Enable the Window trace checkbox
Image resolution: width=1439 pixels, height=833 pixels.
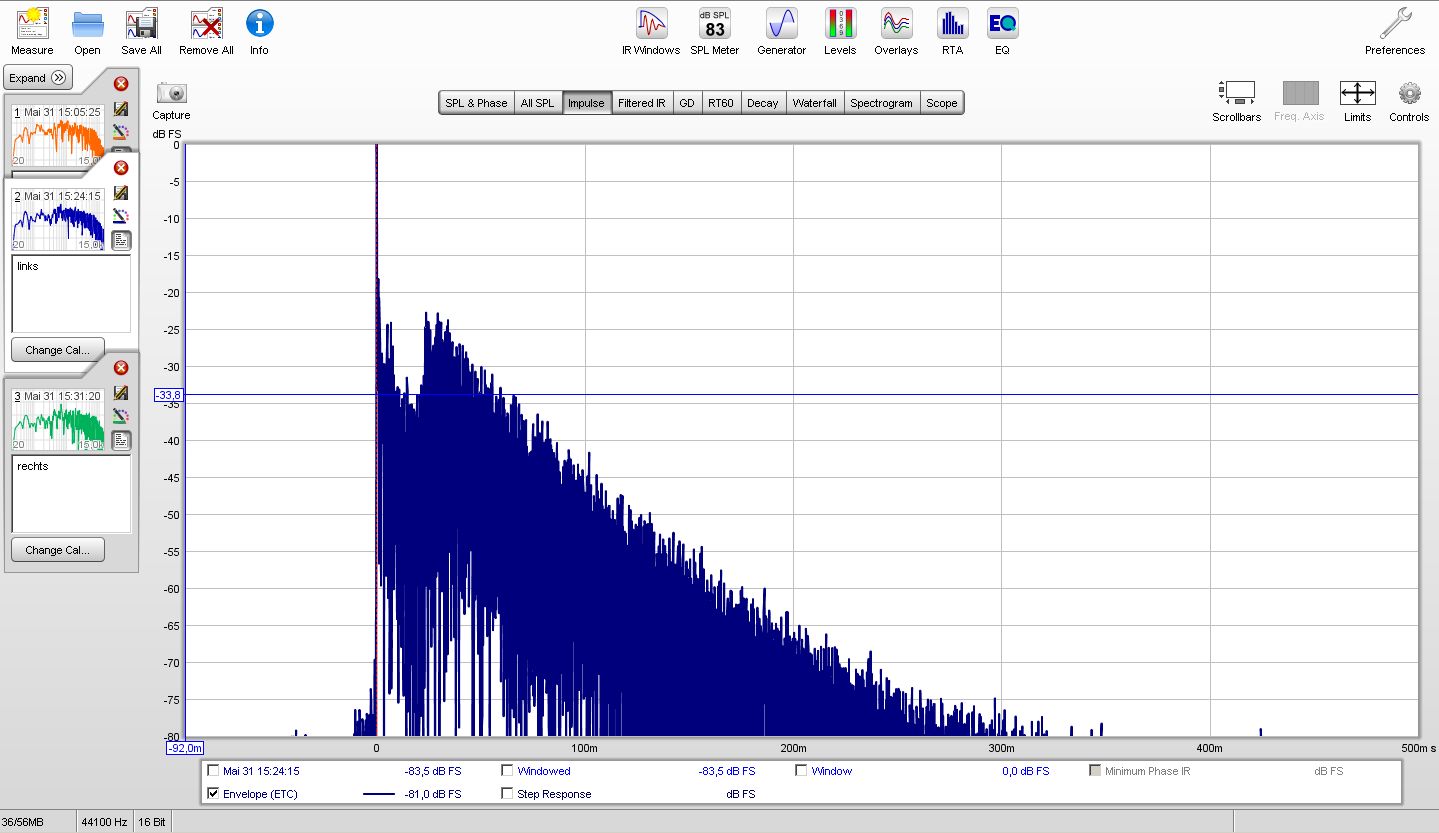[801, 771]
